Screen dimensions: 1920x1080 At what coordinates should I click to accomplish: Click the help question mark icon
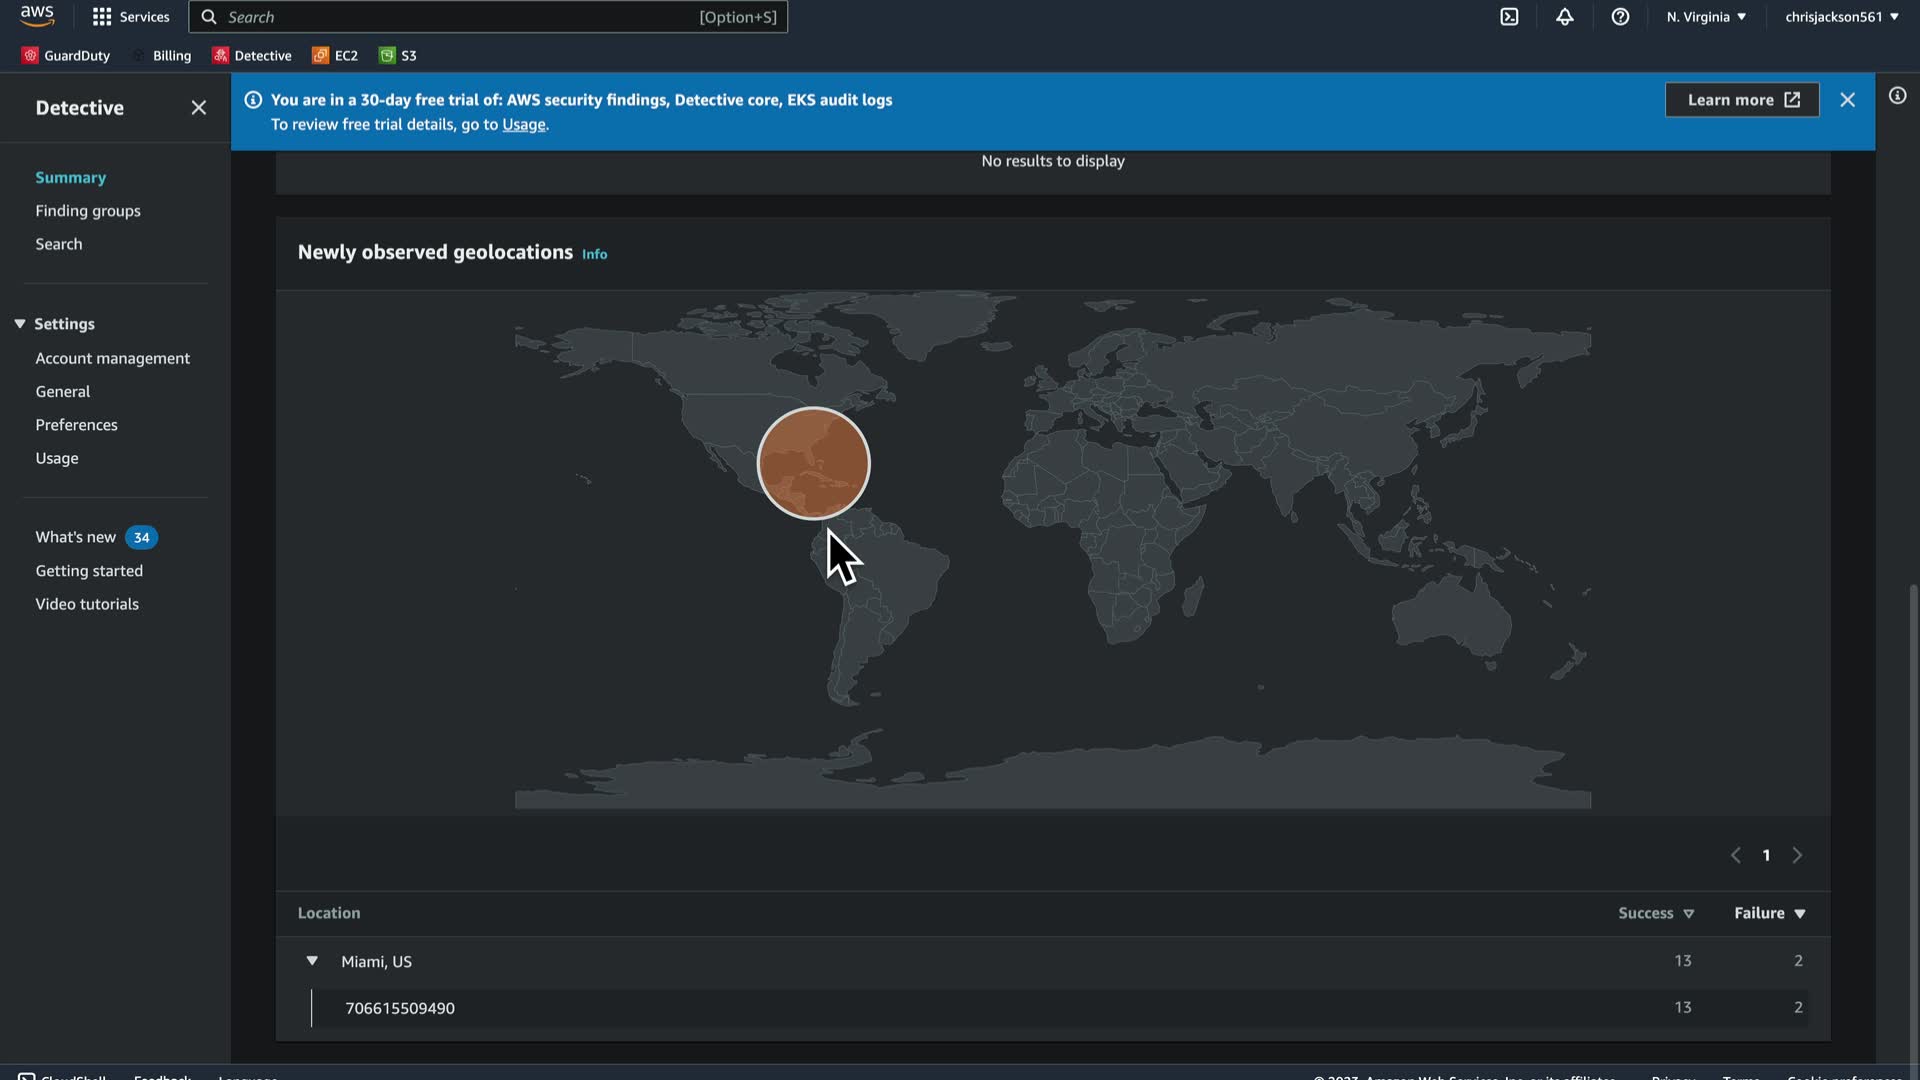[x=1620, y=17]
